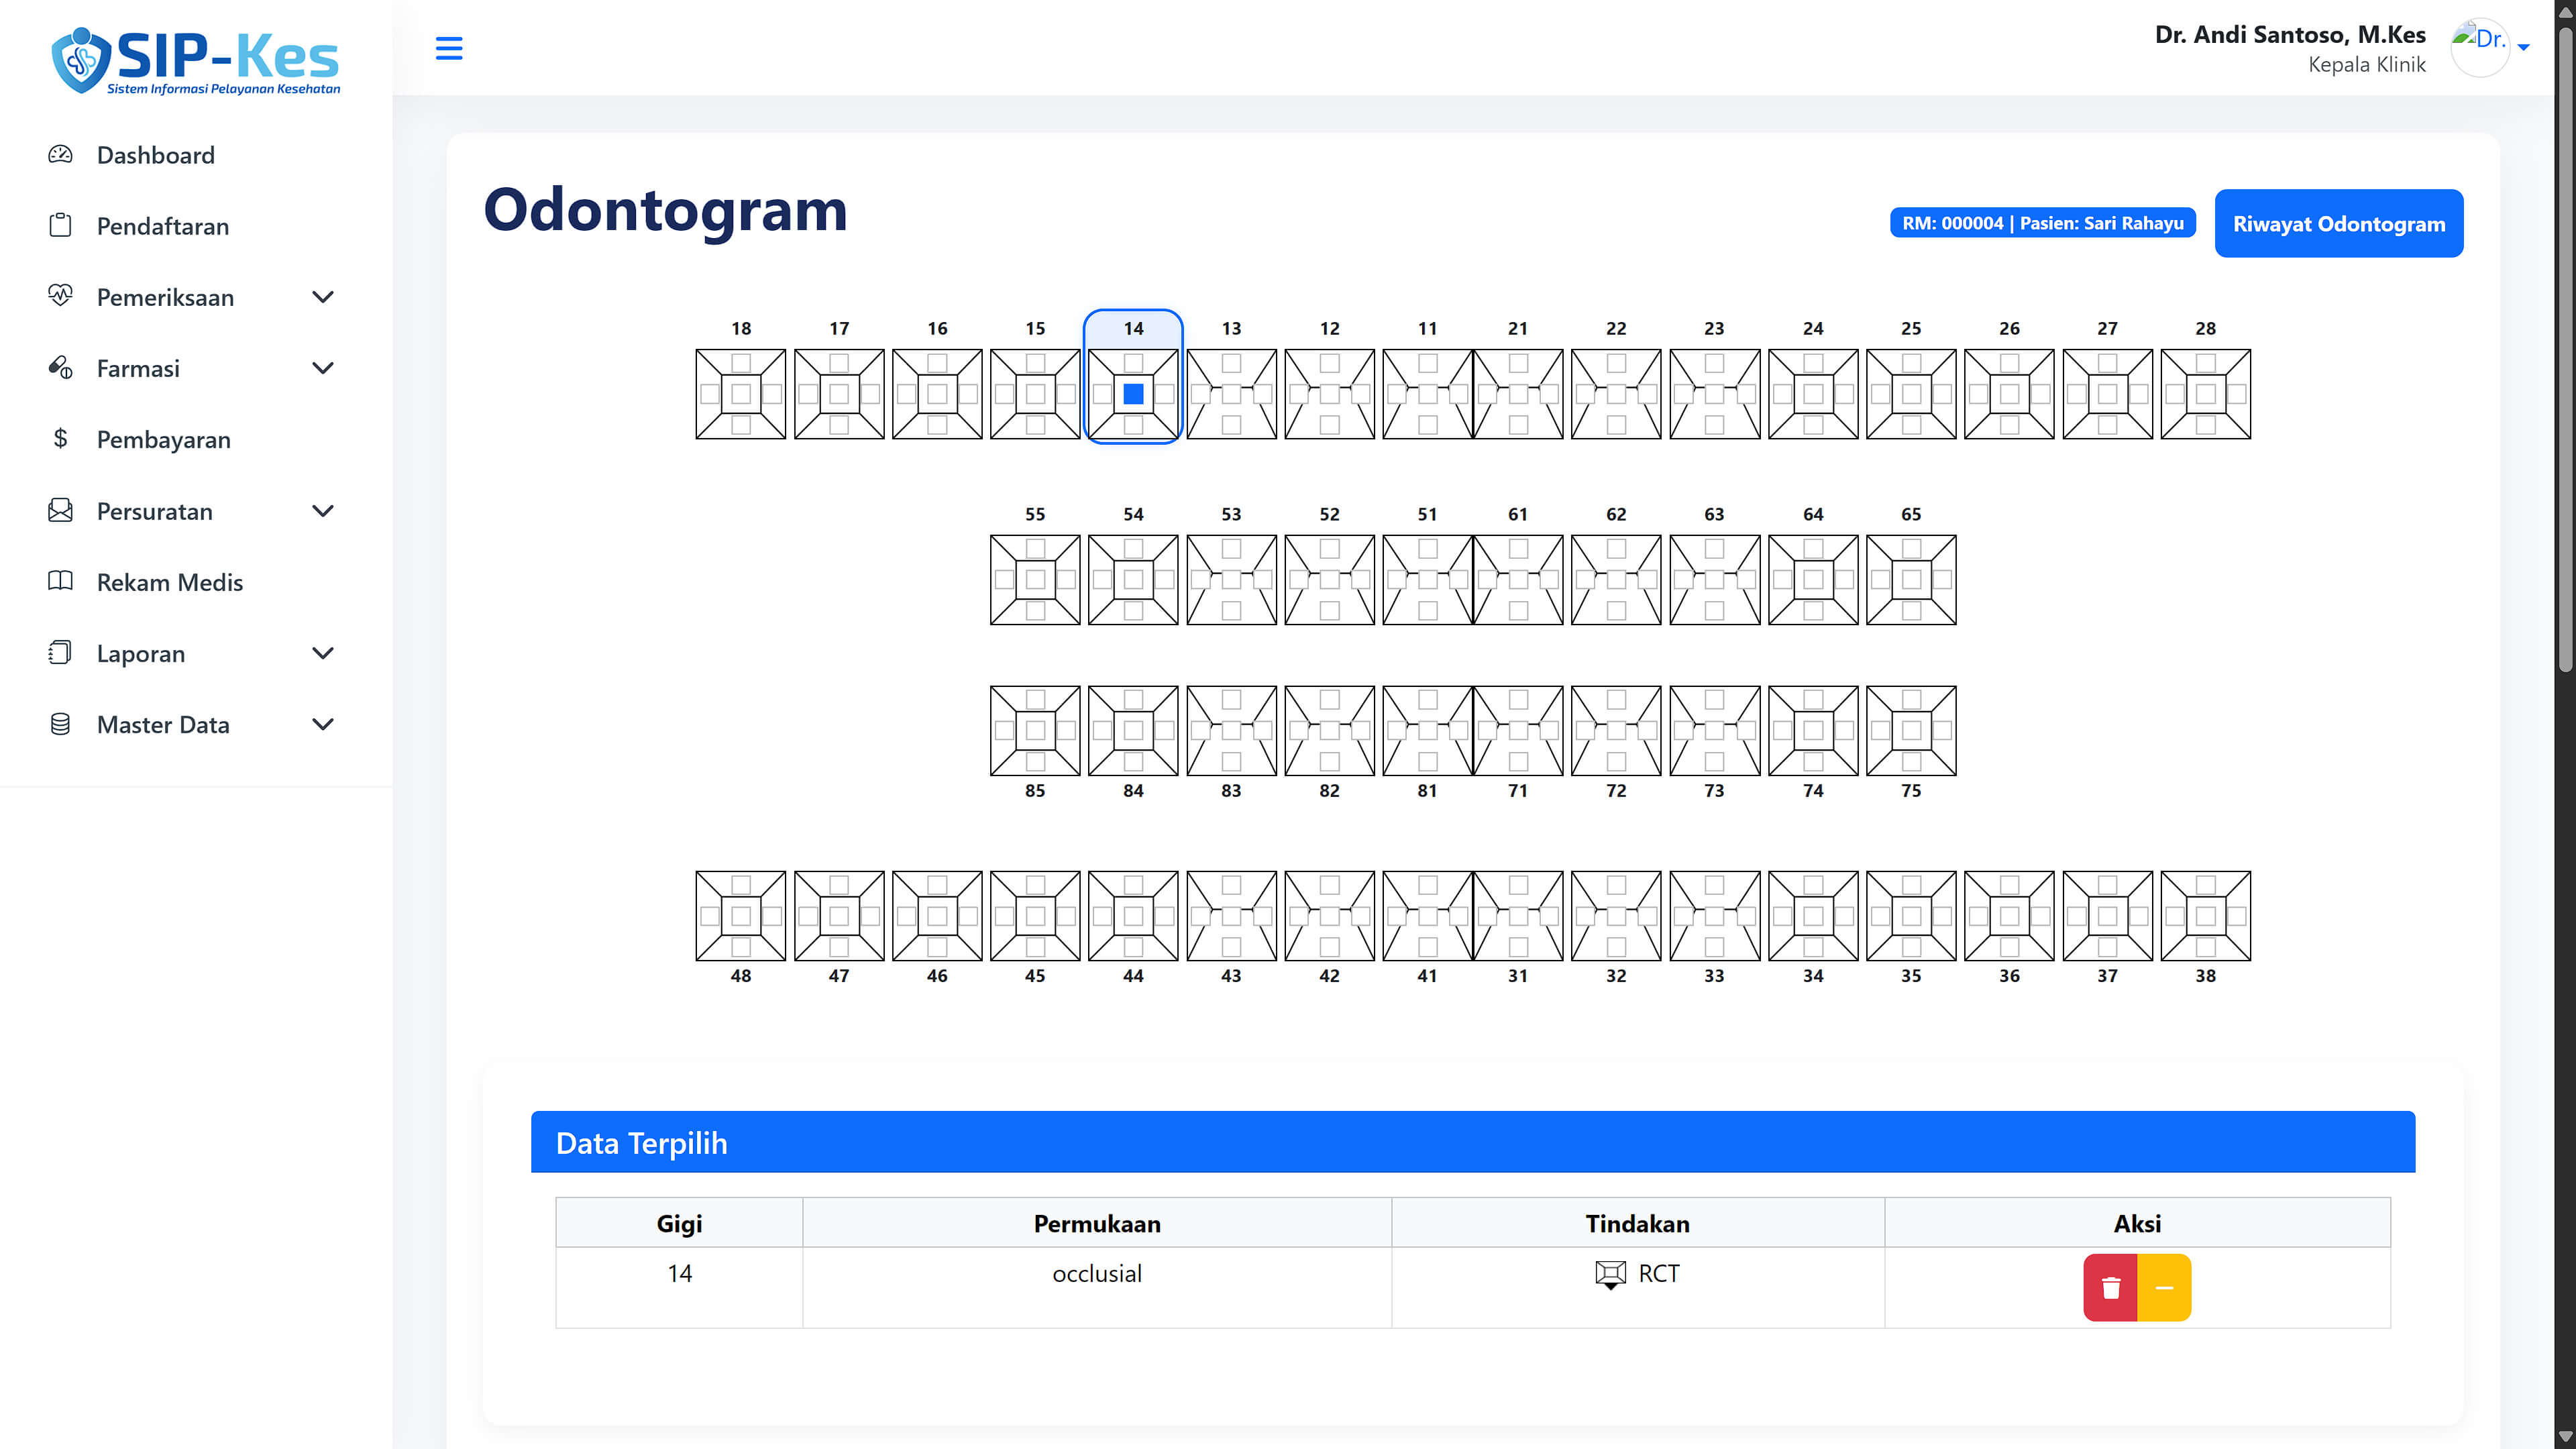
Task: Click the Rekam Medis book icon
Action: point(60,581)
